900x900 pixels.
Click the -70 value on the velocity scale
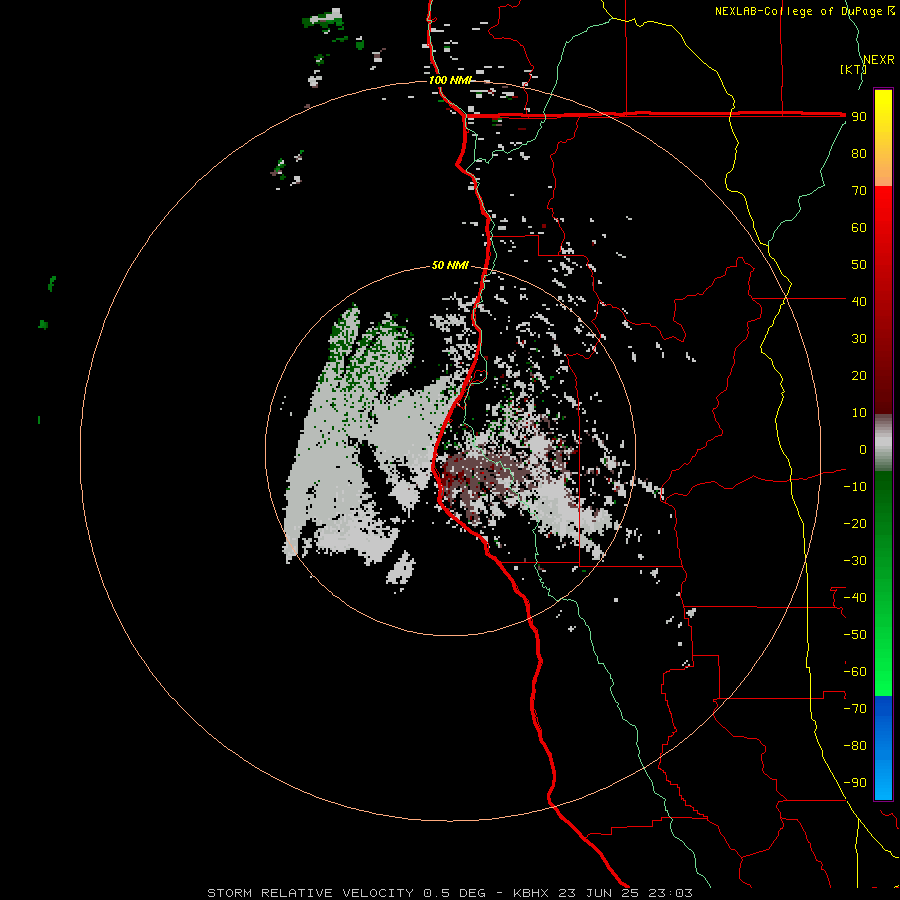pyautogui.click(x=855, y=709)
